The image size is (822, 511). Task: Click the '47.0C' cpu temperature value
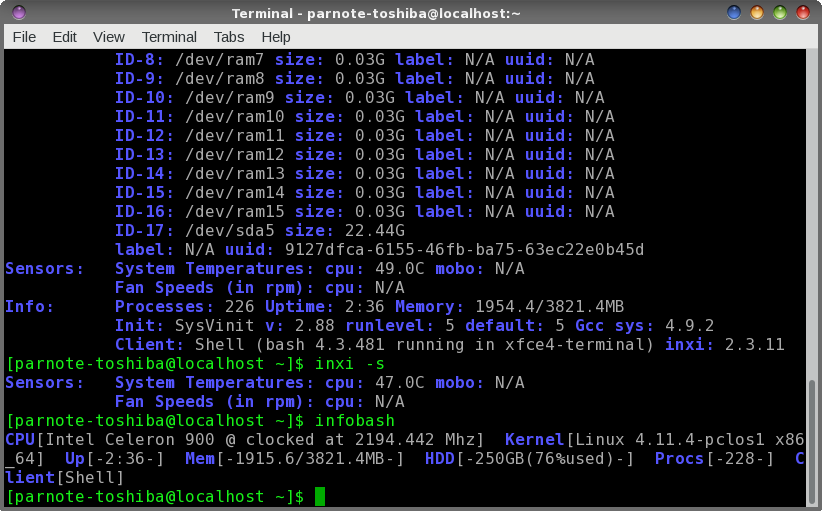[x=399, y=383]
